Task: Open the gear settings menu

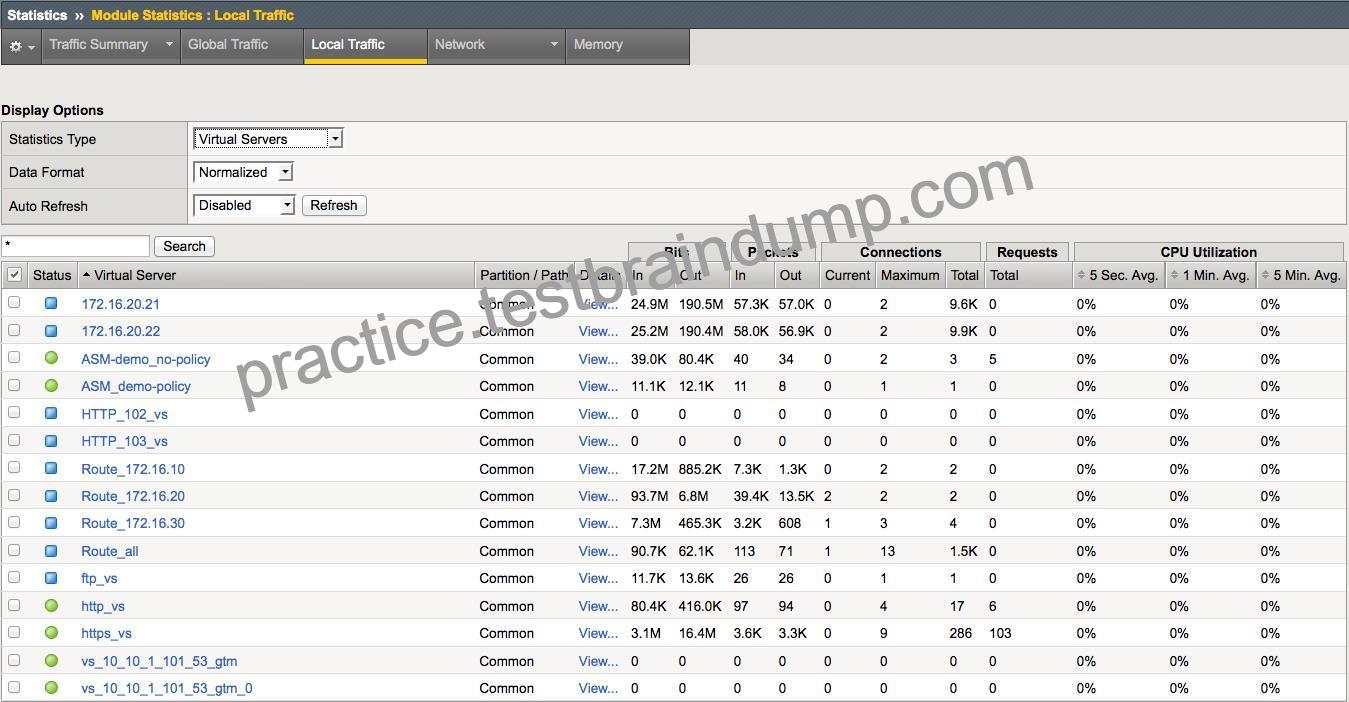Action: (21, 46)
